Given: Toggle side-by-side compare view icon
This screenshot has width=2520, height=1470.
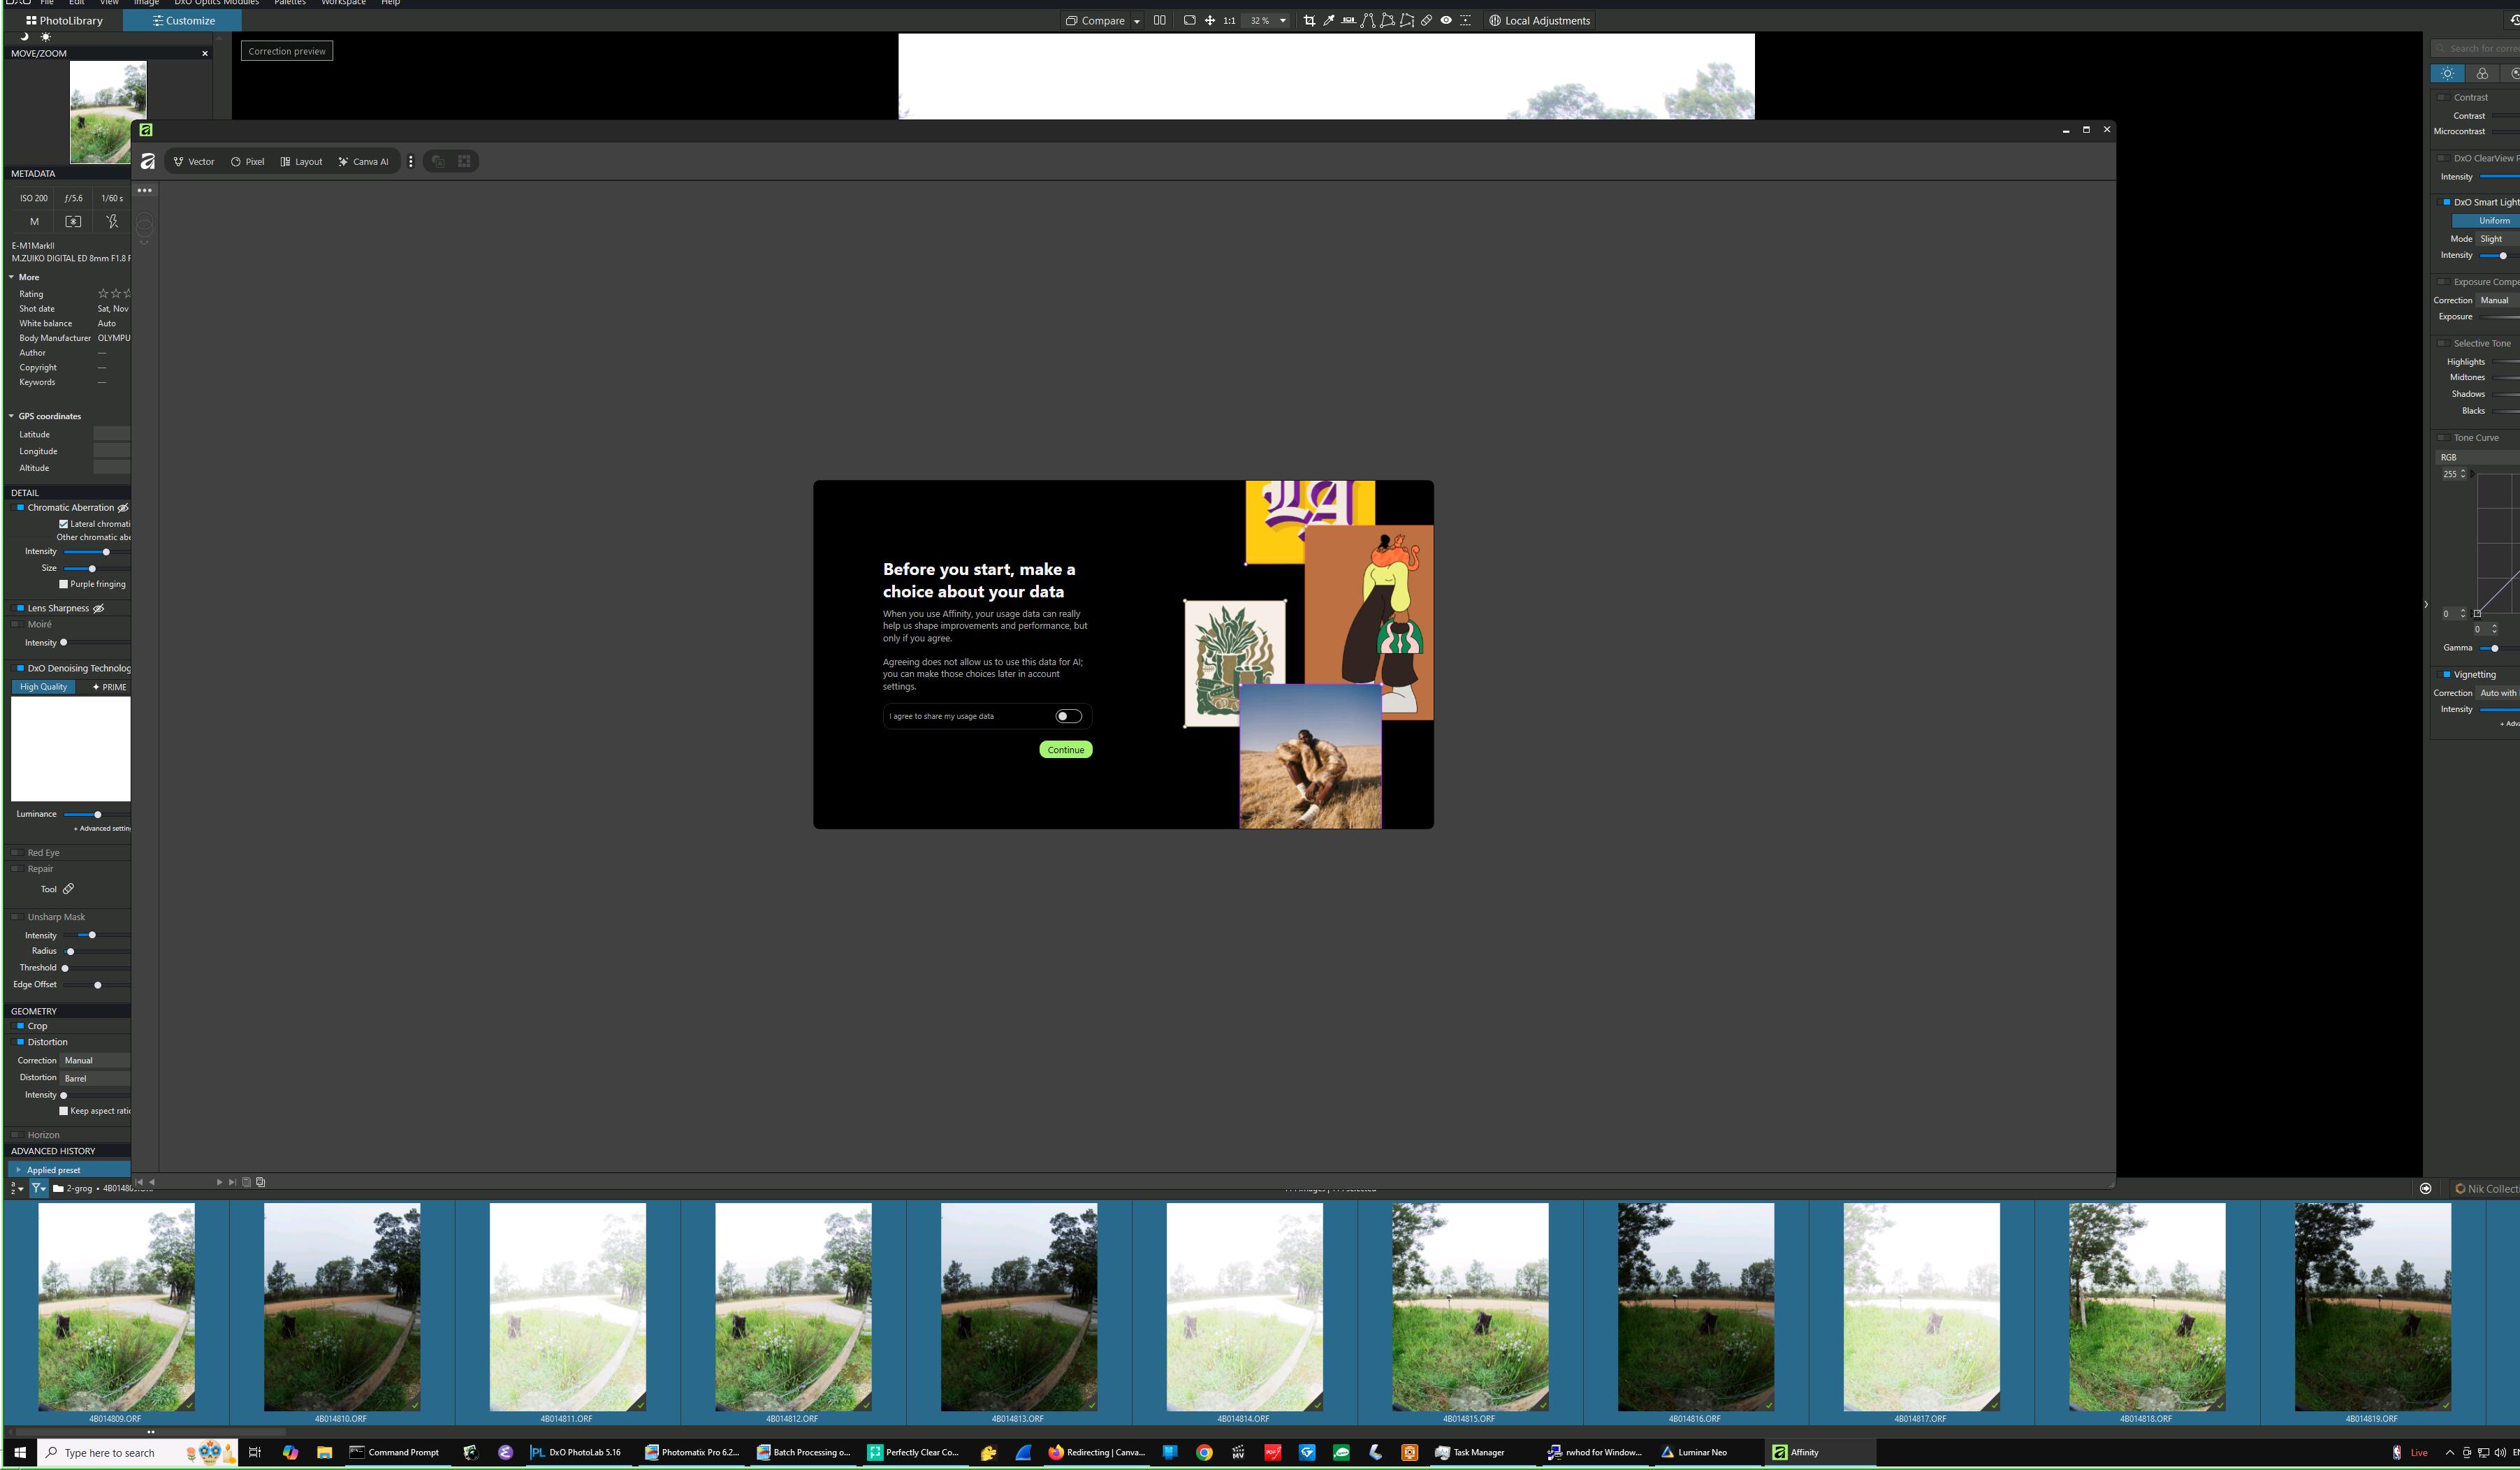Looking at the screenshot, I should [1159, 20].
